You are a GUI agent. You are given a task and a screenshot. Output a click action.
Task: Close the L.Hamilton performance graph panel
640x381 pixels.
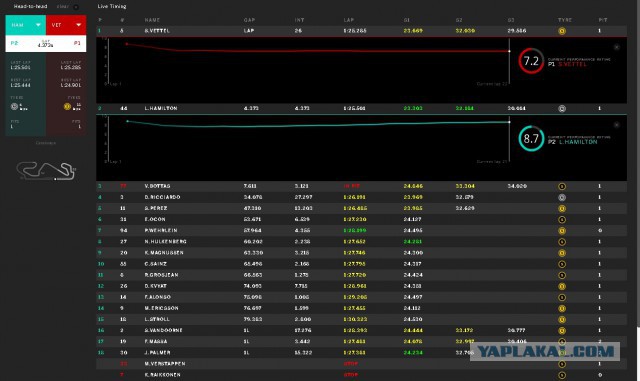pos(617,125)
